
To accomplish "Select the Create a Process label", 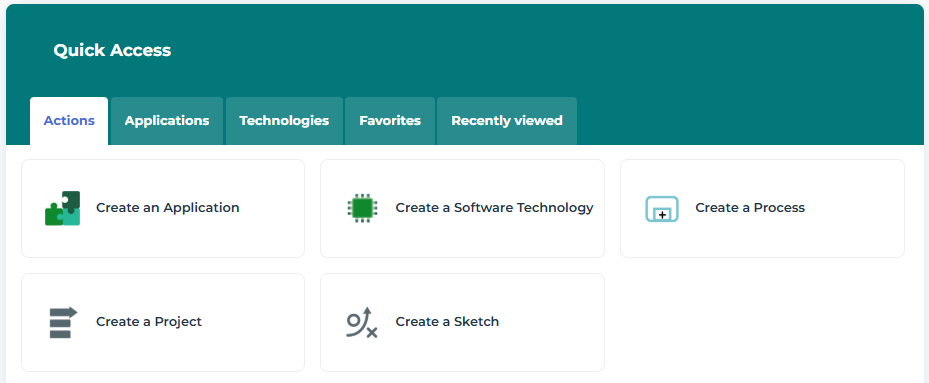I will (x=750, y=208).
